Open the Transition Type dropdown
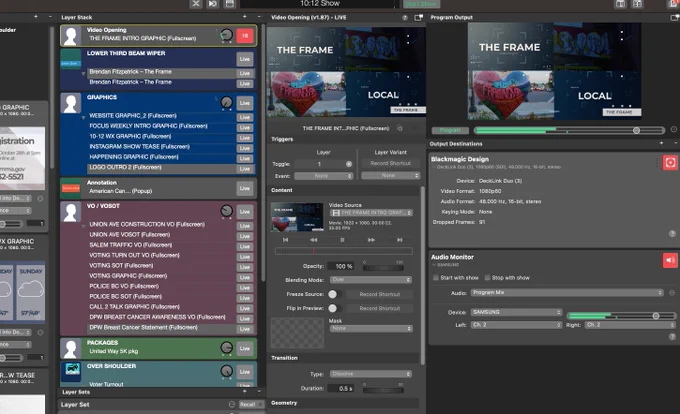 point(371,374)
